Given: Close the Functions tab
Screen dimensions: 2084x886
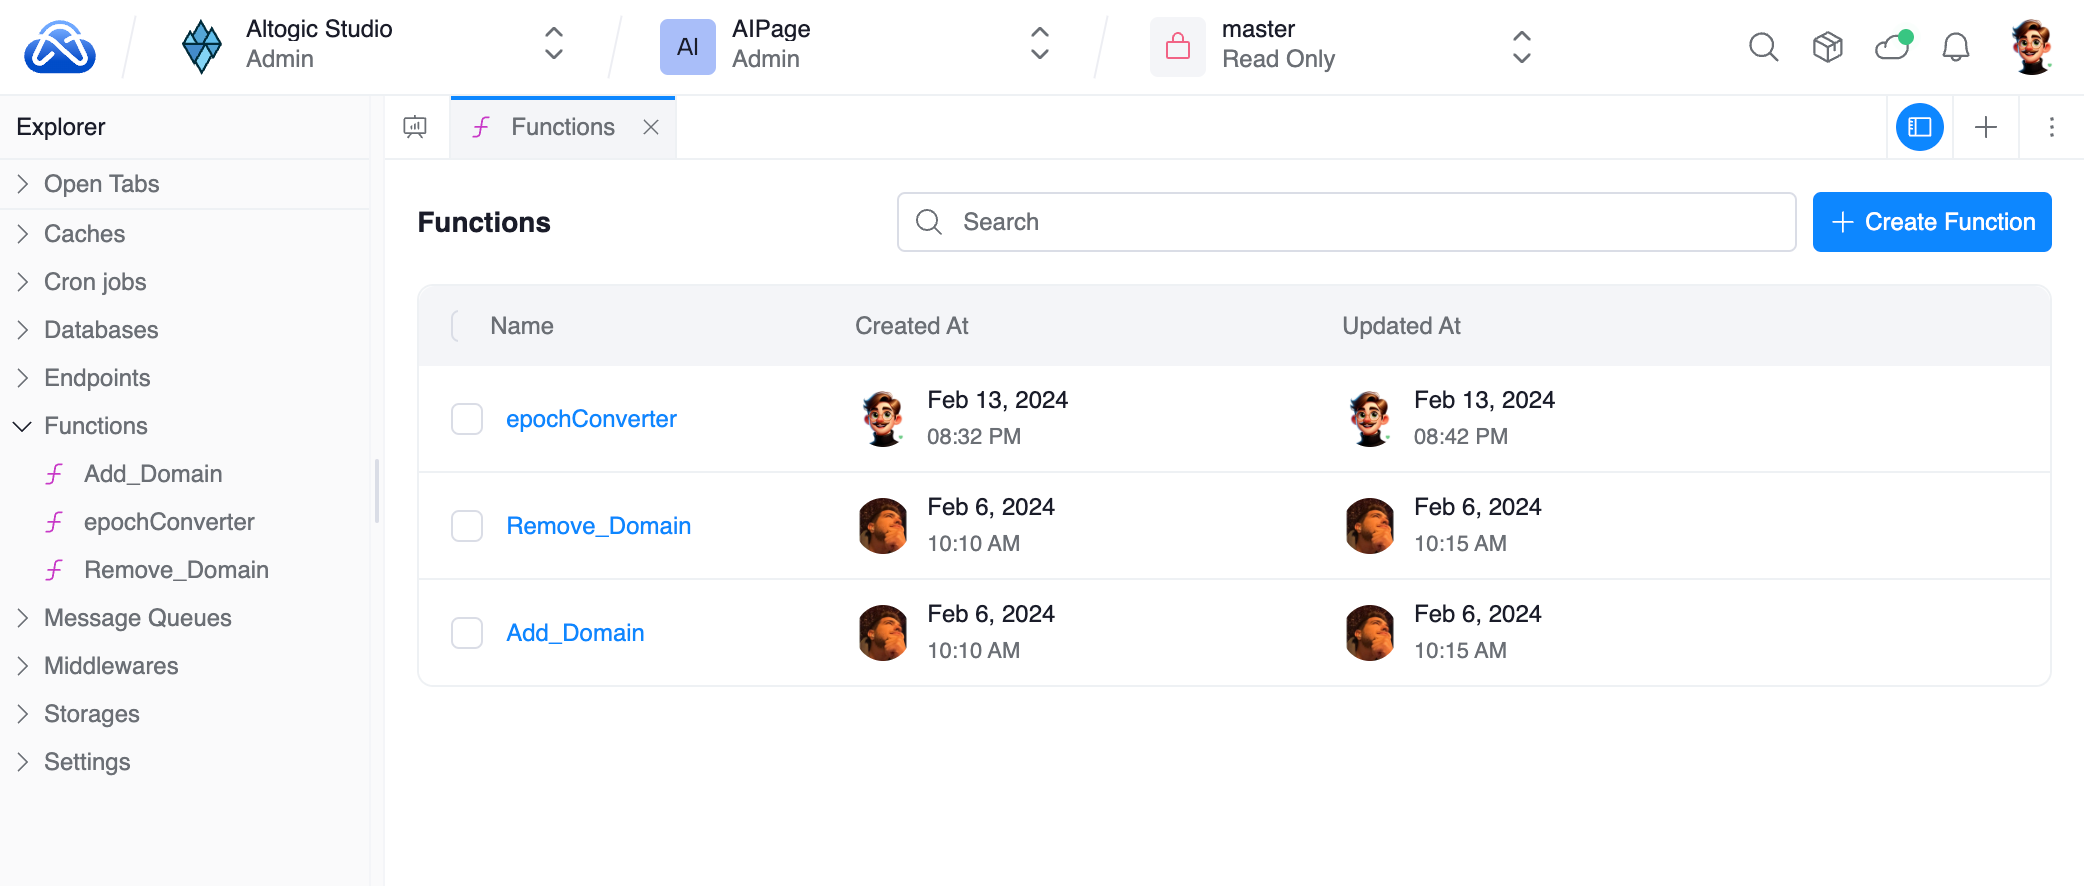Looking at the screenshot, I should (651, 127).
